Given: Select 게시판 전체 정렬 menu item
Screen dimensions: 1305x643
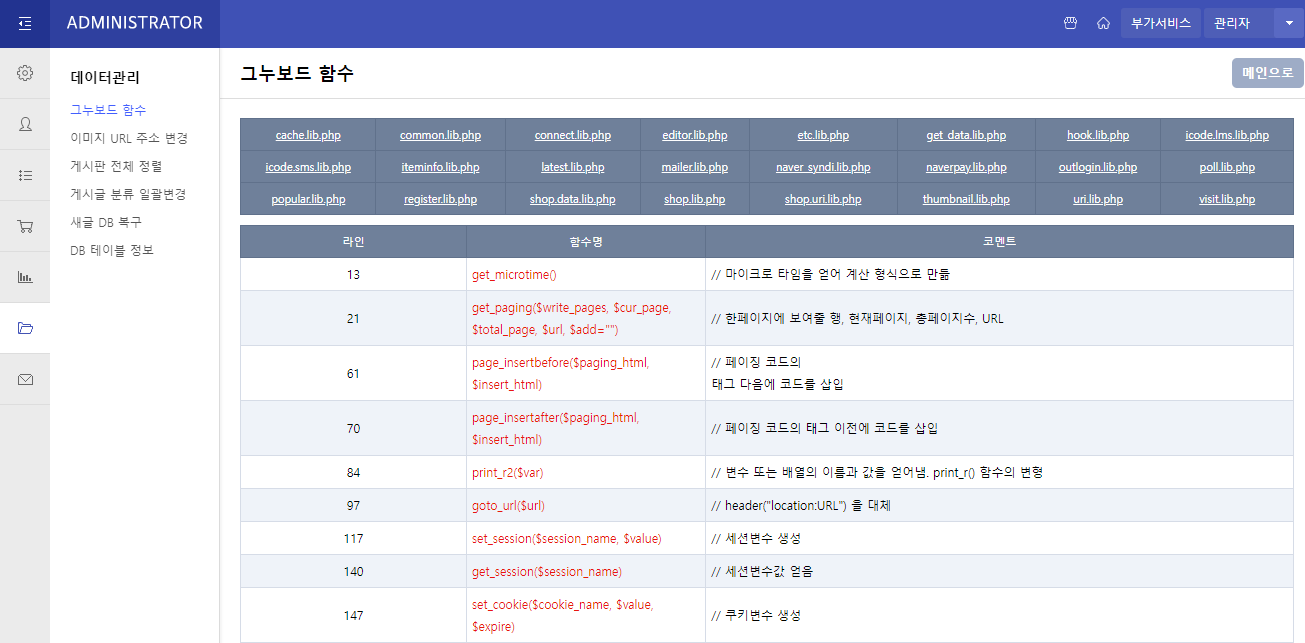Looking at the screenshot, I should pos(116,166).
